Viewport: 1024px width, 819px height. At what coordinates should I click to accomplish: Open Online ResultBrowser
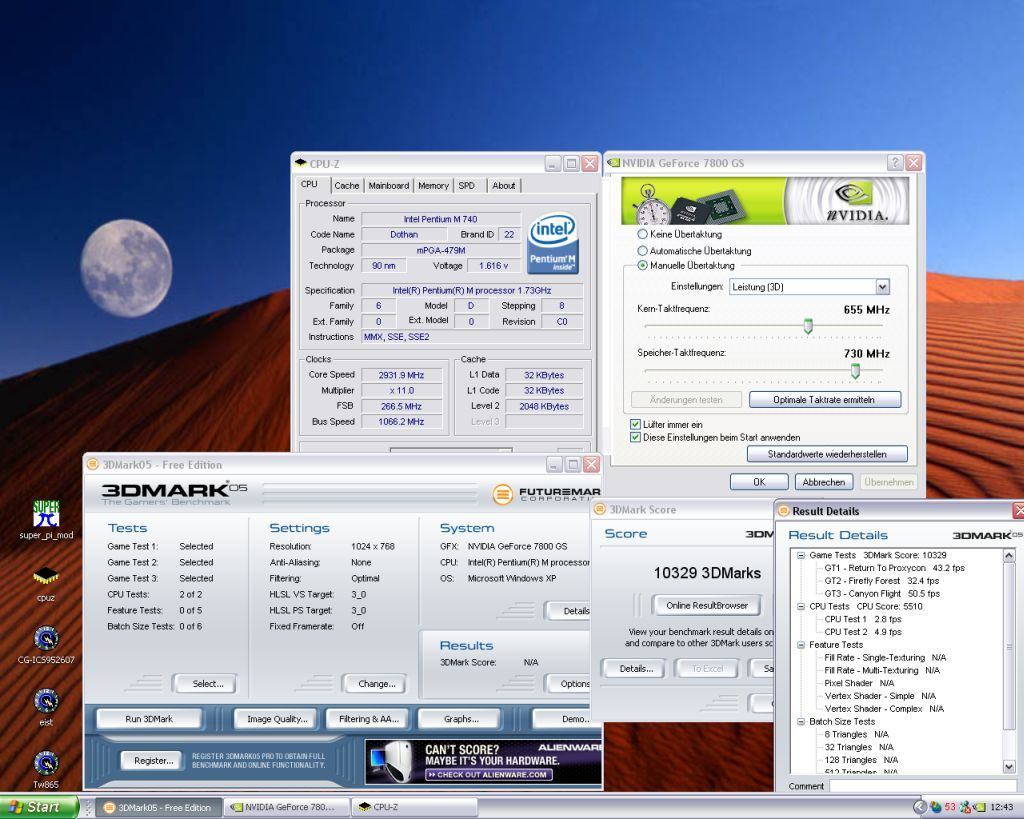point(707,605)
